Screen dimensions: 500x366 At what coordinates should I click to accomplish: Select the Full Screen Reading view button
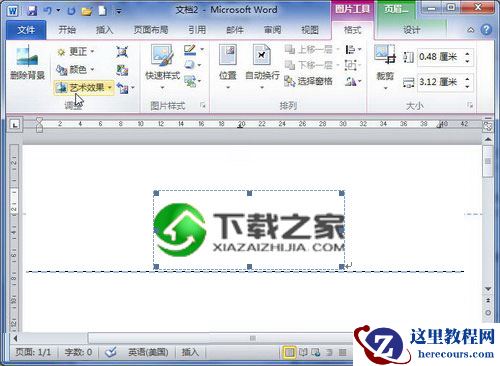[x=303, y=352]
